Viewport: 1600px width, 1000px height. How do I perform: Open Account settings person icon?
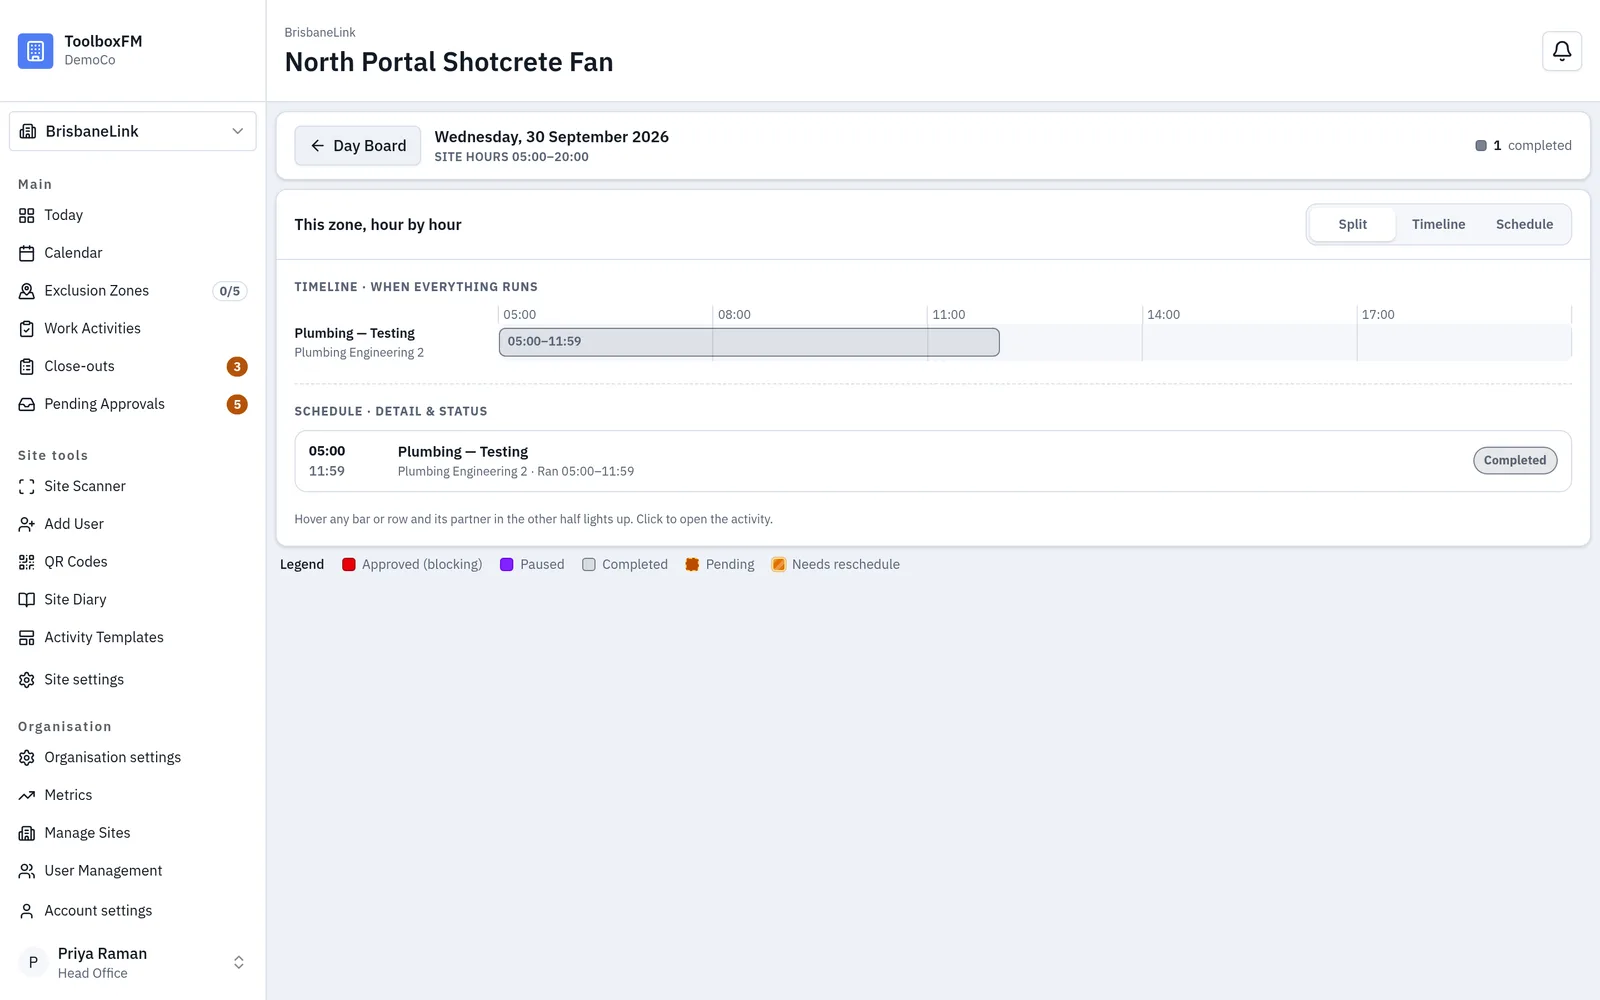point(27,911)
